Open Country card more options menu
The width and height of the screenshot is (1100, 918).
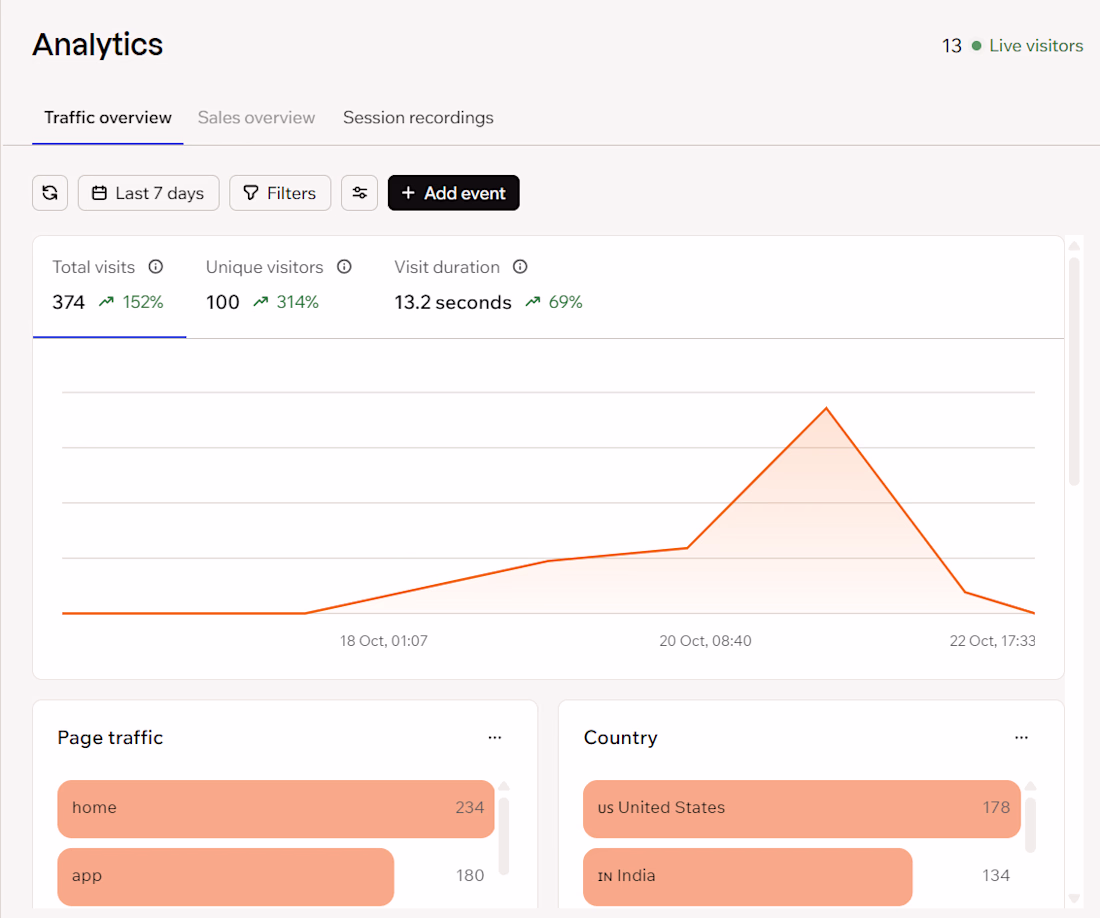click(1021, 738)
